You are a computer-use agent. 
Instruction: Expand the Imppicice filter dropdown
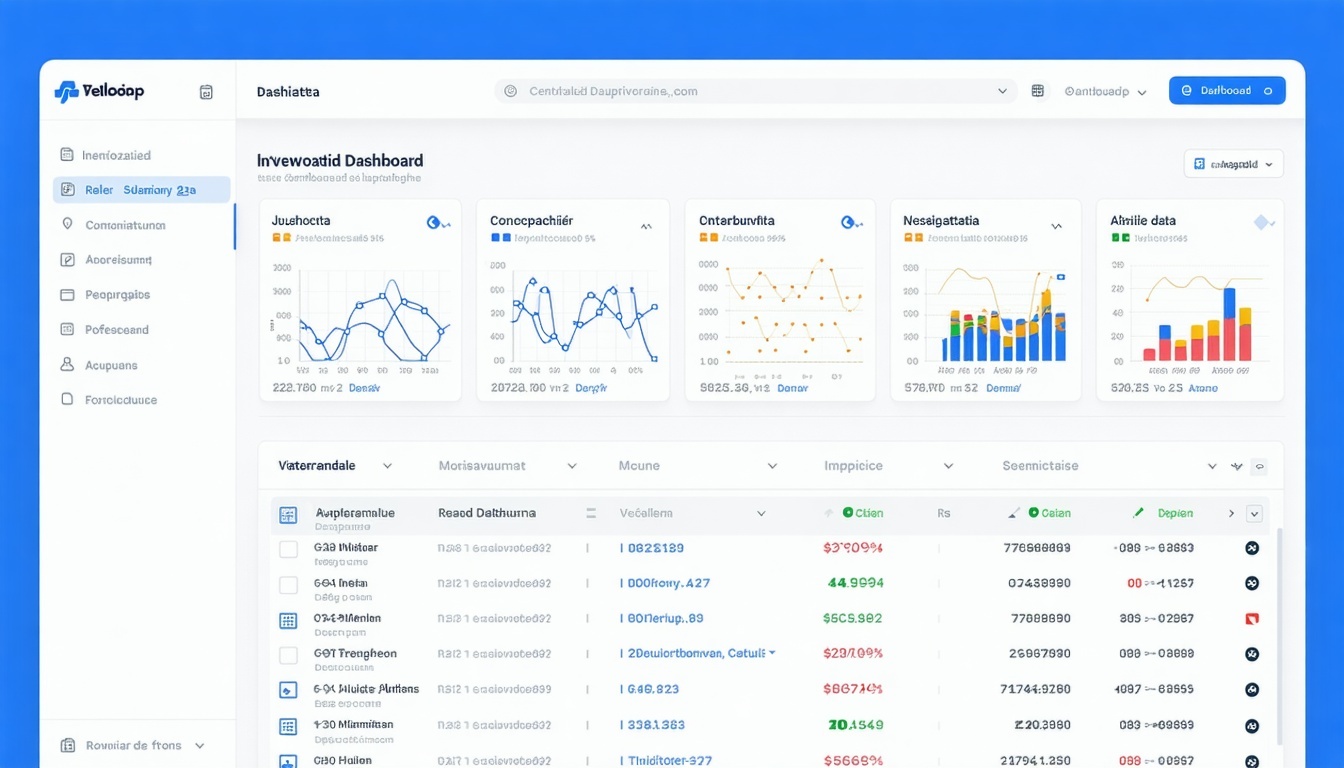point(948,466)
